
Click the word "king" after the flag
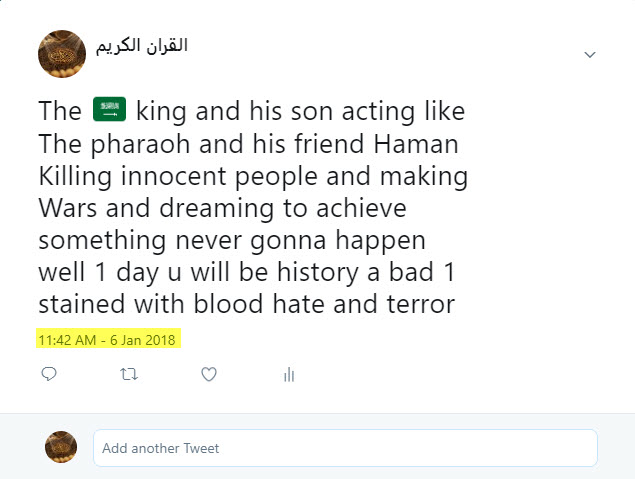pyautogui.click(x=166, y=110)
